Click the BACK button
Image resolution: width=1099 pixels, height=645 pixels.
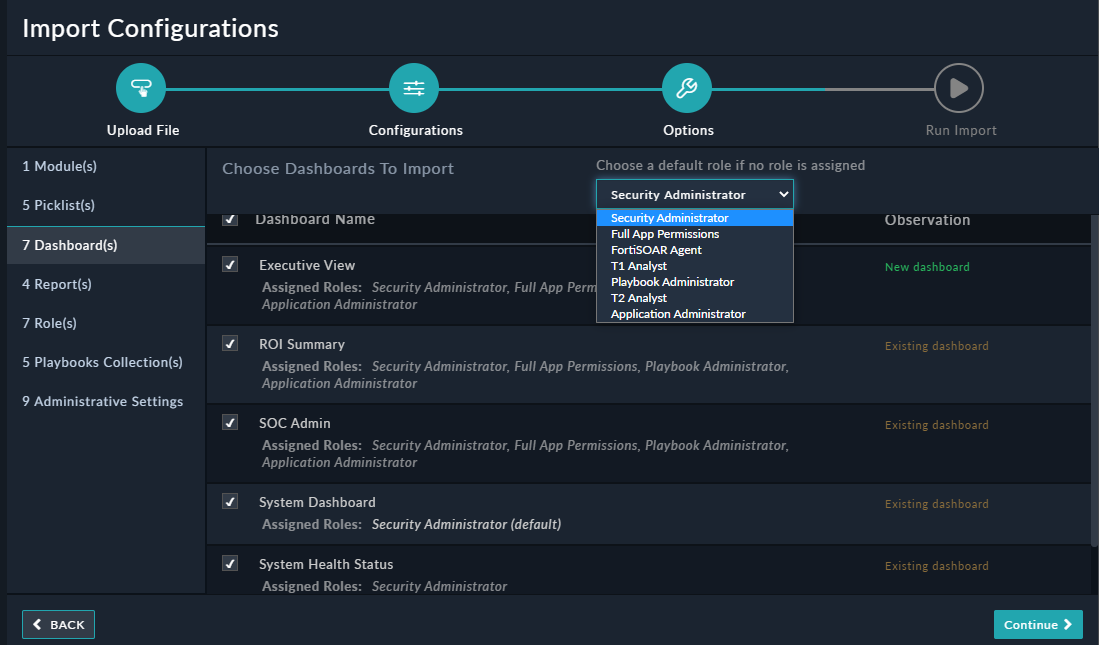point(58,624)
